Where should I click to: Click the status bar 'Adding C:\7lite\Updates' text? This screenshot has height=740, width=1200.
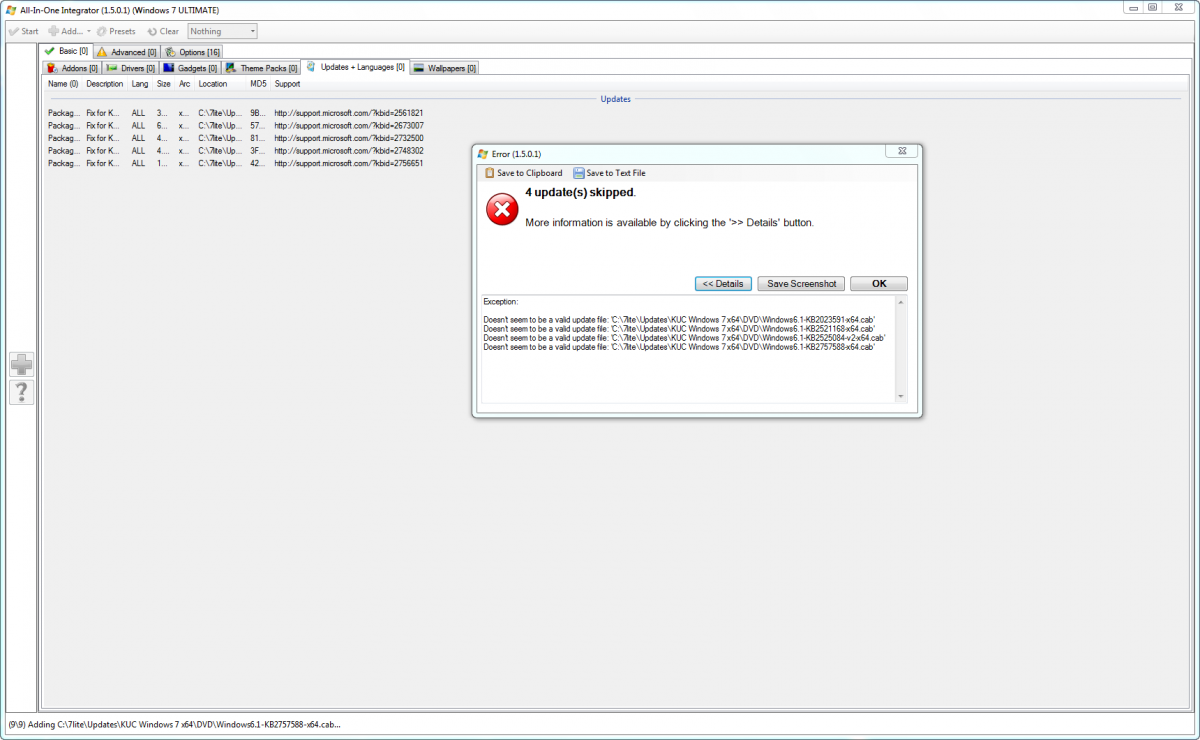click(x=174, y=724)
